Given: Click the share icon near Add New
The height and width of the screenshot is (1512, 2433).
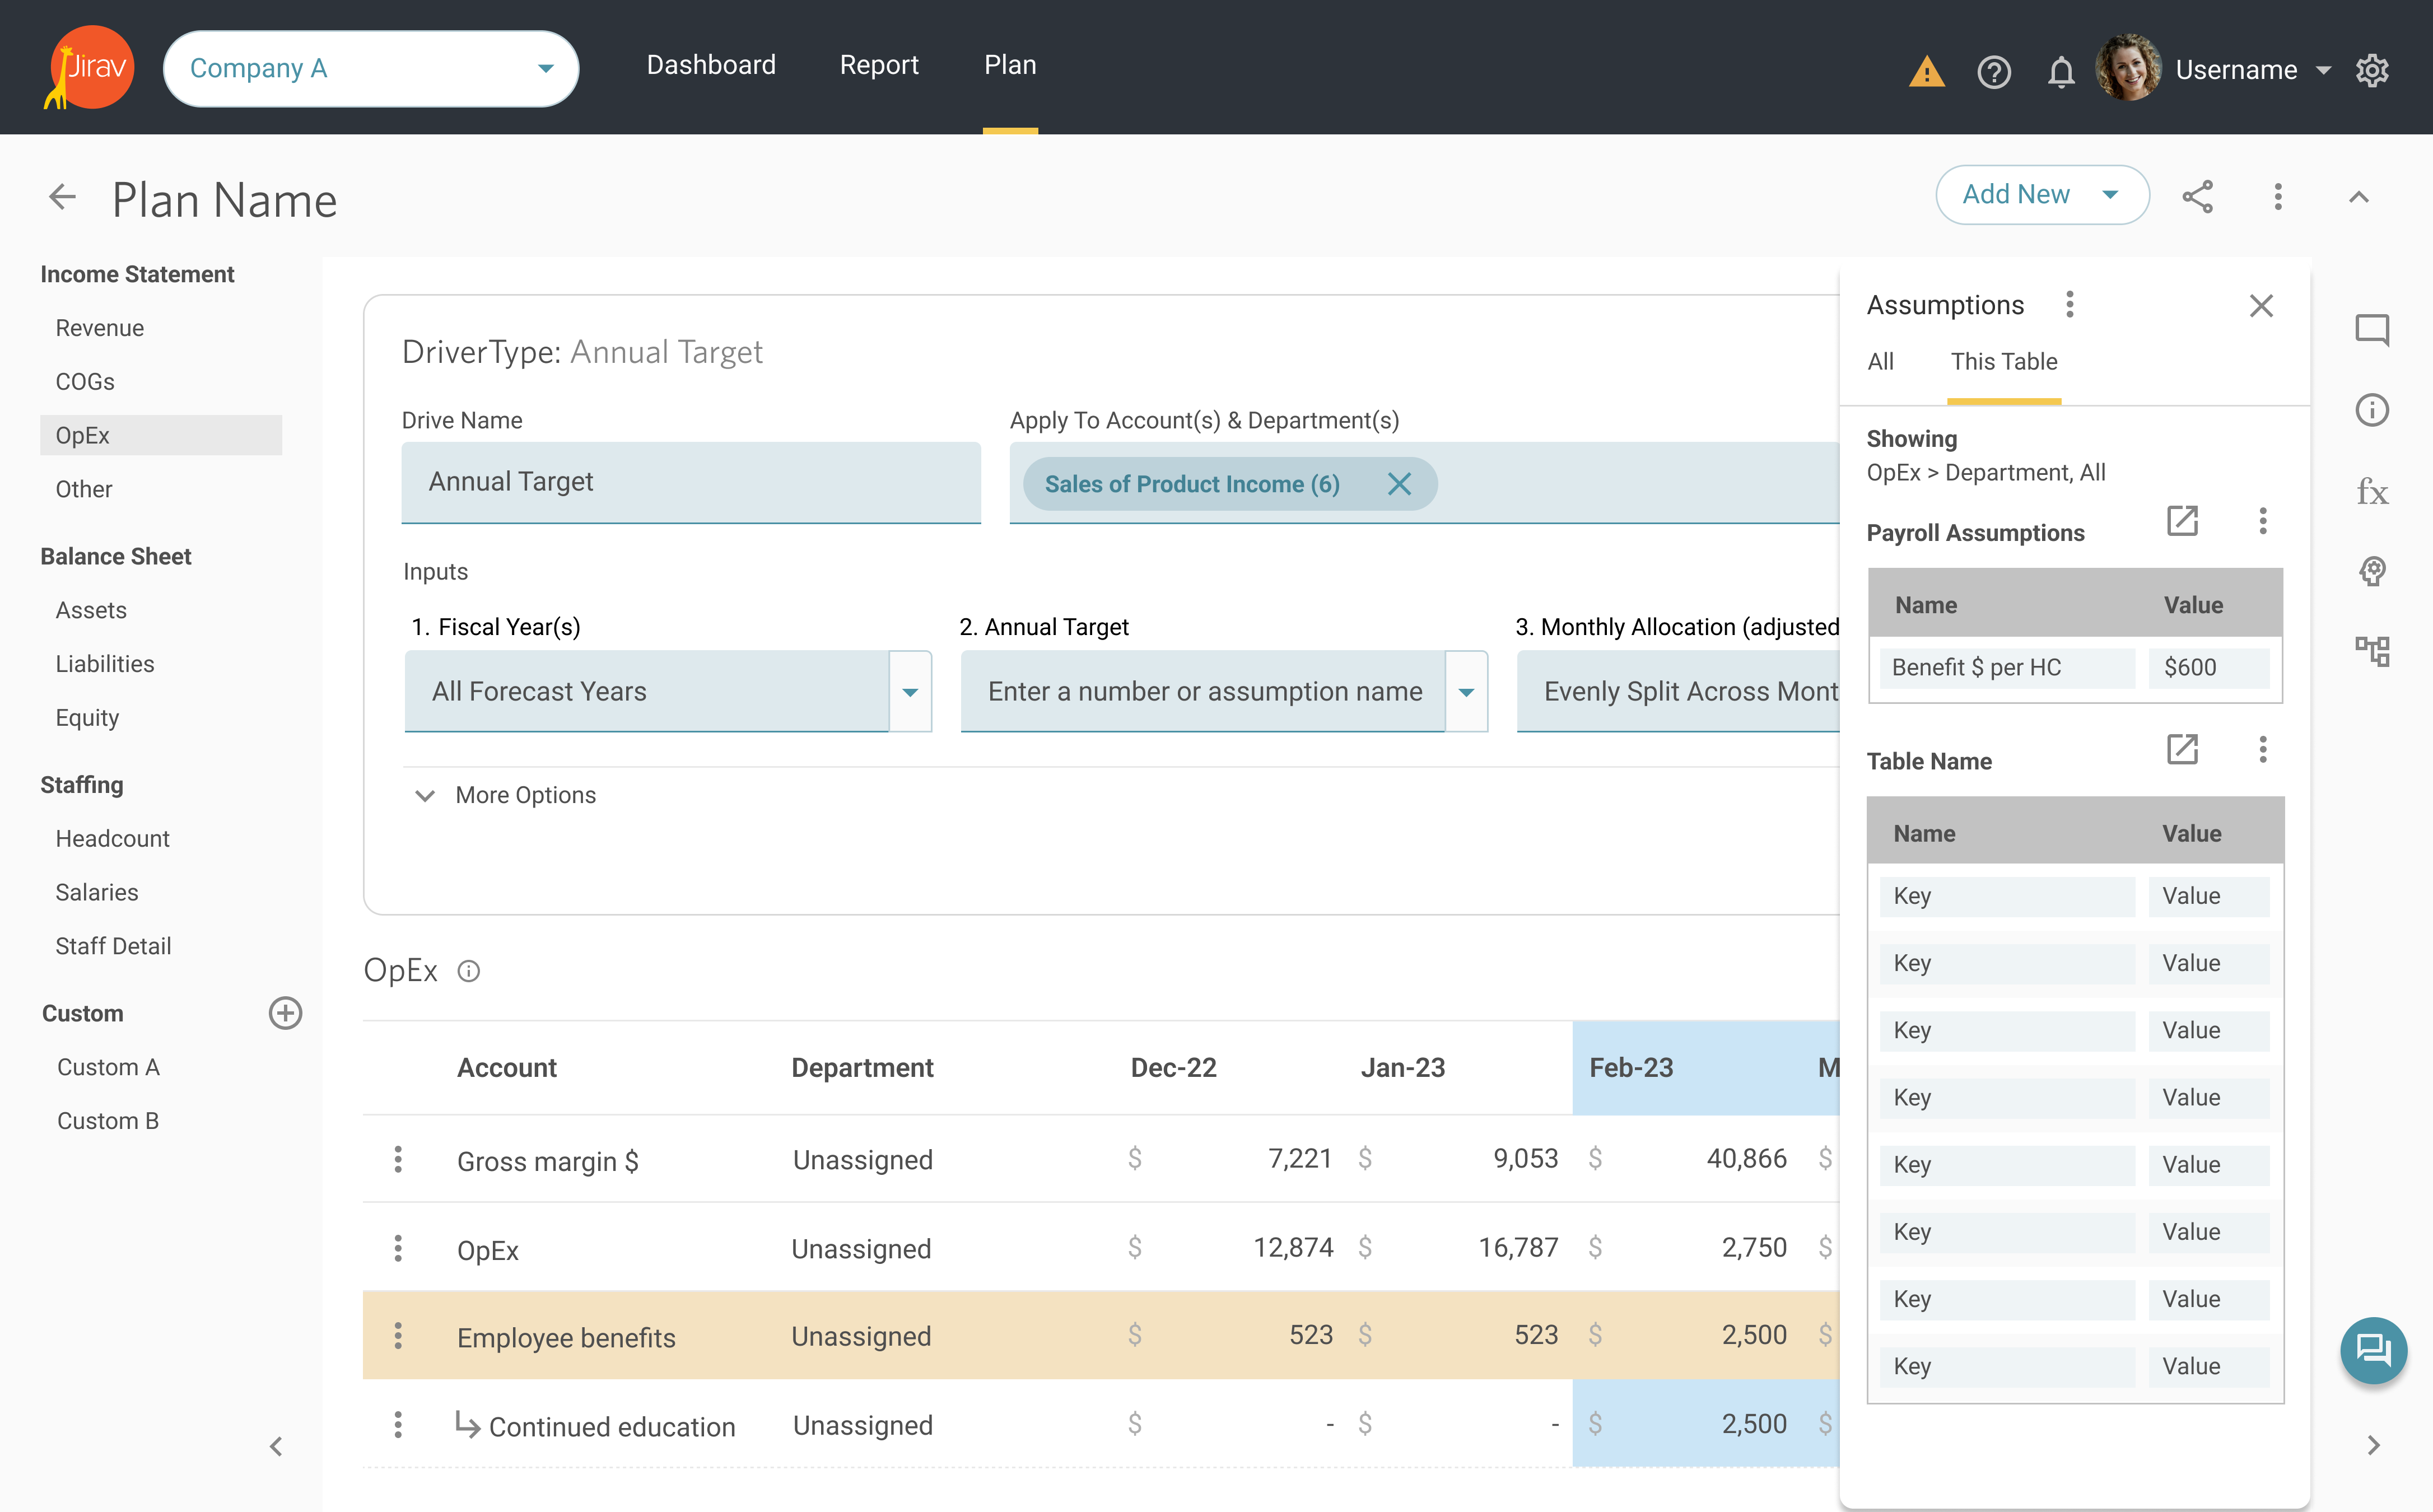Looking at the screenshot, I should tap(2197, 196).
